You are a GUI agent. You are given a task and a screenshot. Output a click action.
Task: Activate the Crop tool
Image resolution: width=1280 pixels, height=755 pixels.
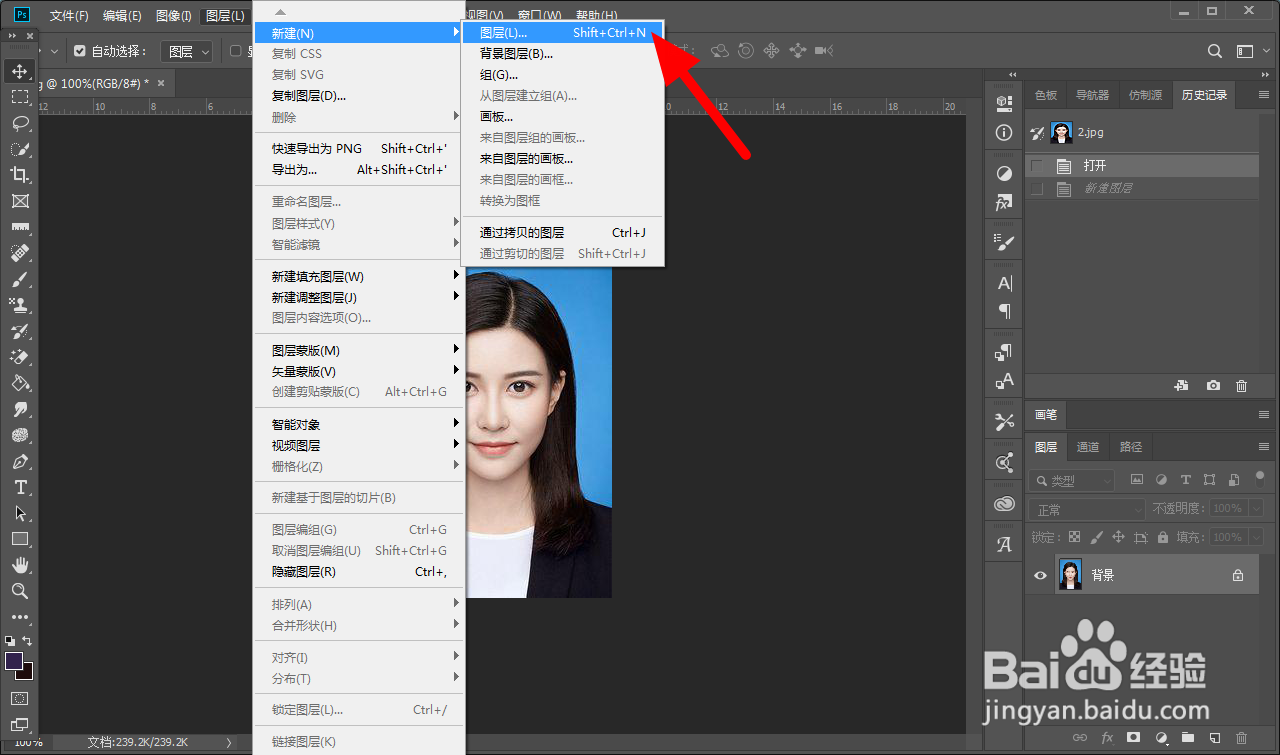tap(20, 175)
